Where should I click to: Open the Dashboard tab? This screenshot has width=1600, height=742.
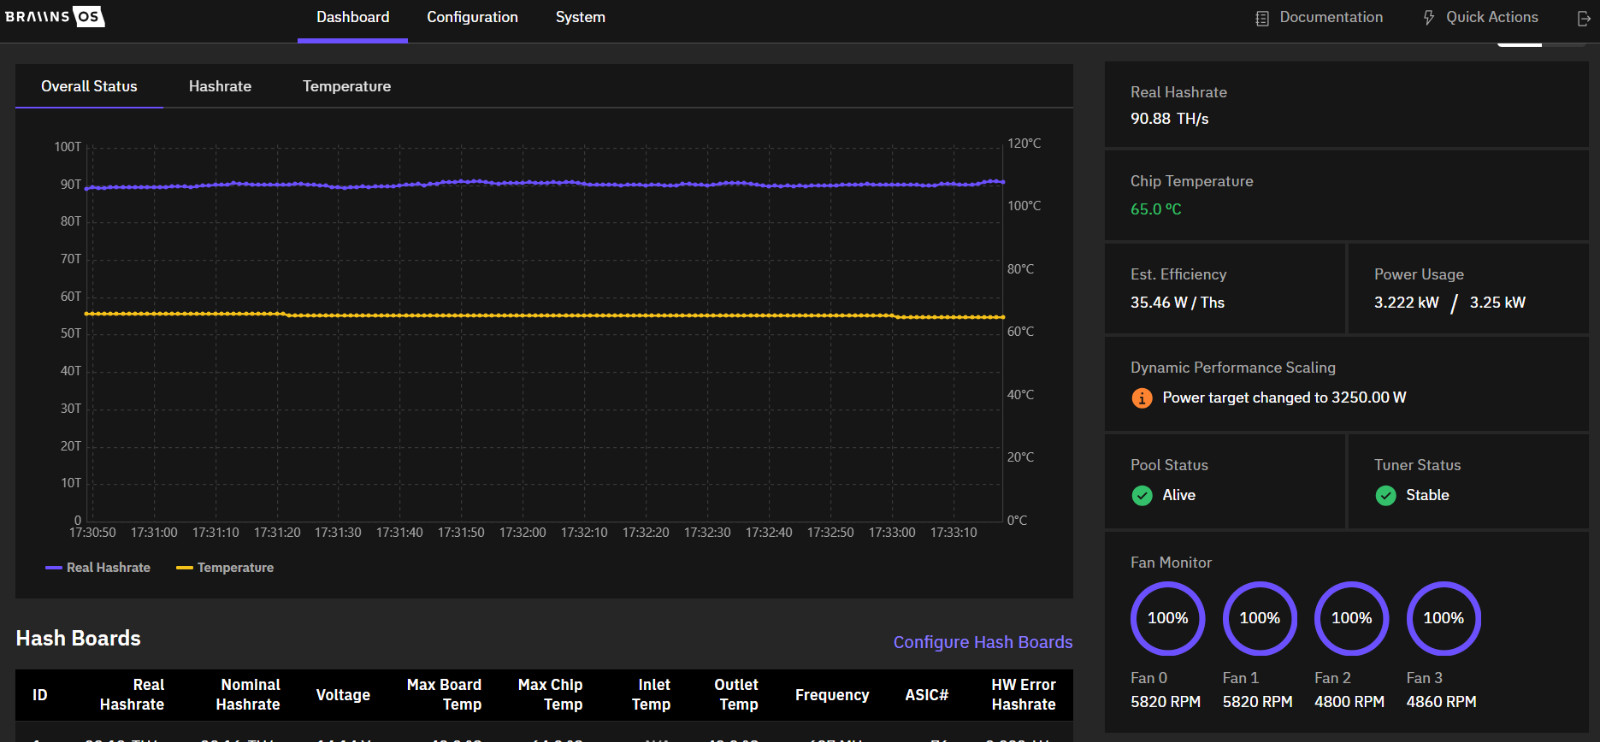tap(353, 18)
